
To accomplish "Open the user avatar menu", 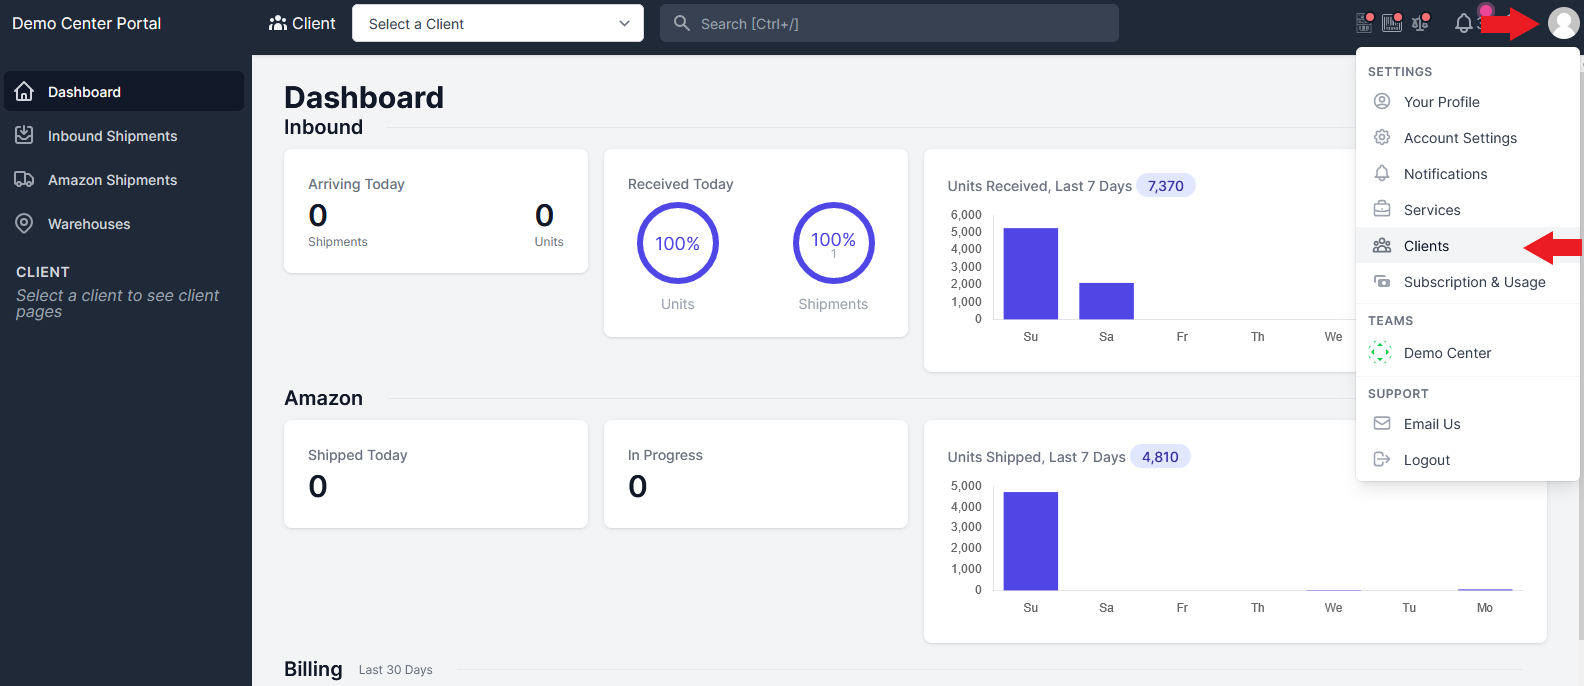I will pos(1563,22).
